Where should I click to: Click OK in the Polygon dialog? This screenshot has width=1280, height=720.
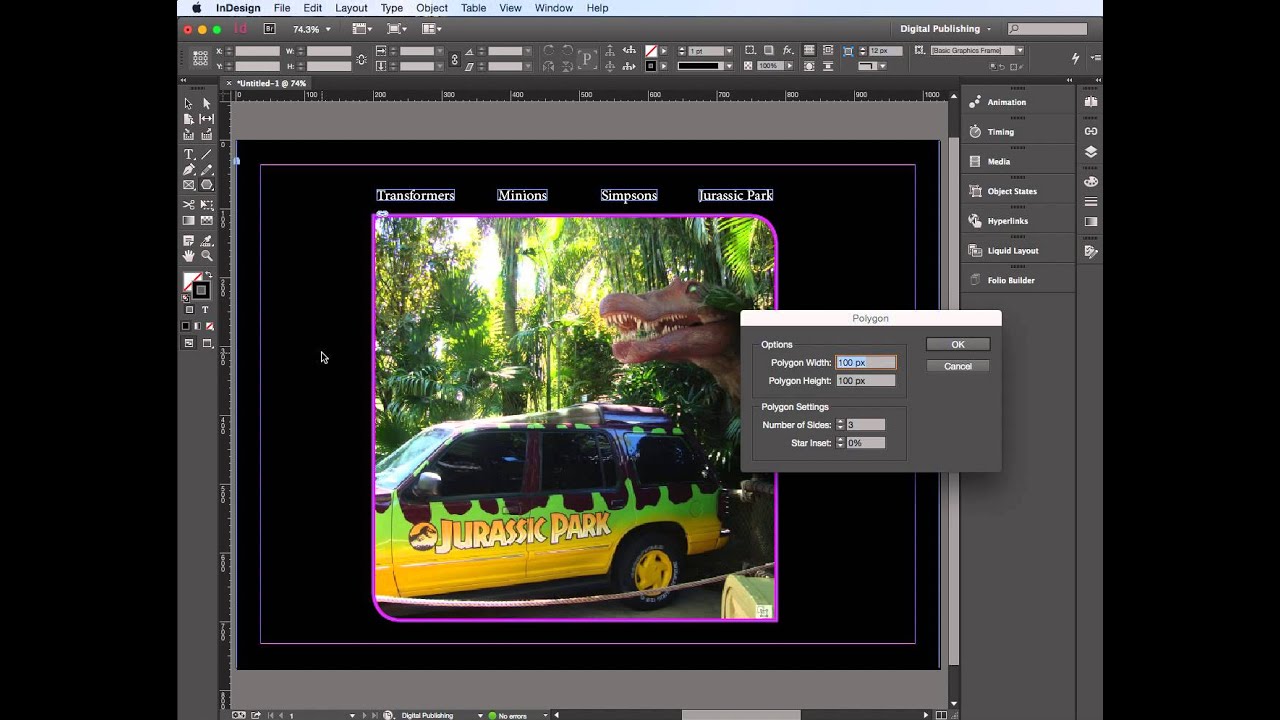tap(958, 344)
